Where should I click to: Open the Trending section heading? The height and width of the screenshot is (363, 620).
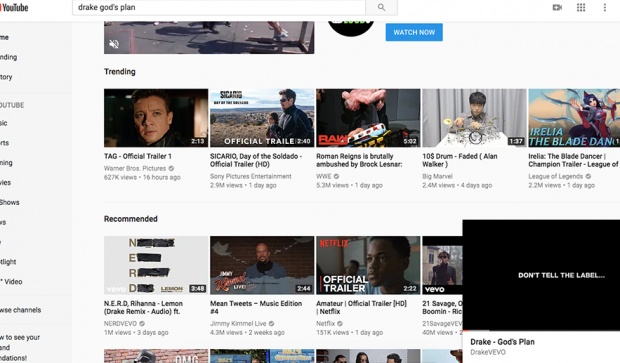[119, 72]
